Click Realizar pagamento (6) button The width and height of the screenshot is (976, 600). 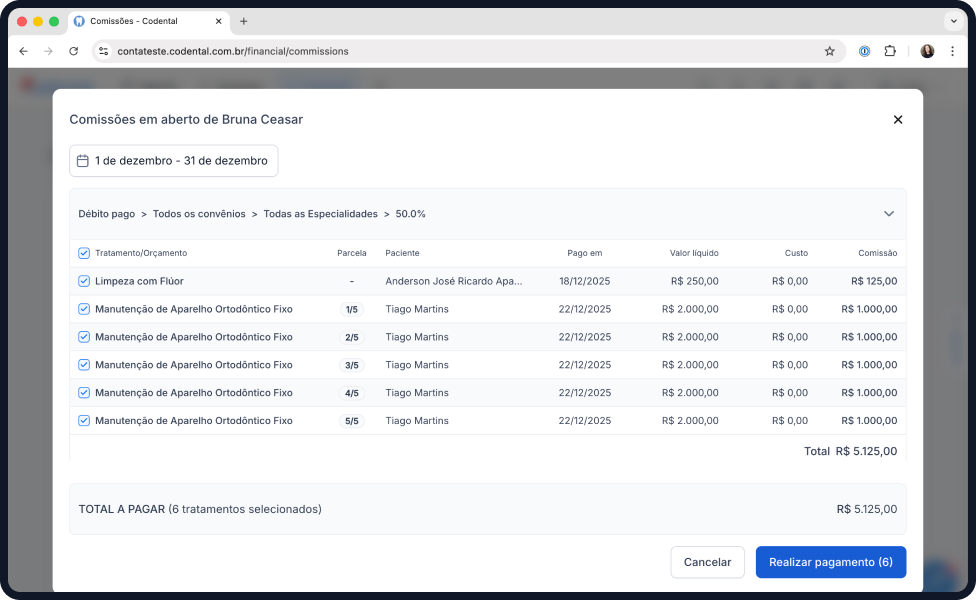coord(830,562)
